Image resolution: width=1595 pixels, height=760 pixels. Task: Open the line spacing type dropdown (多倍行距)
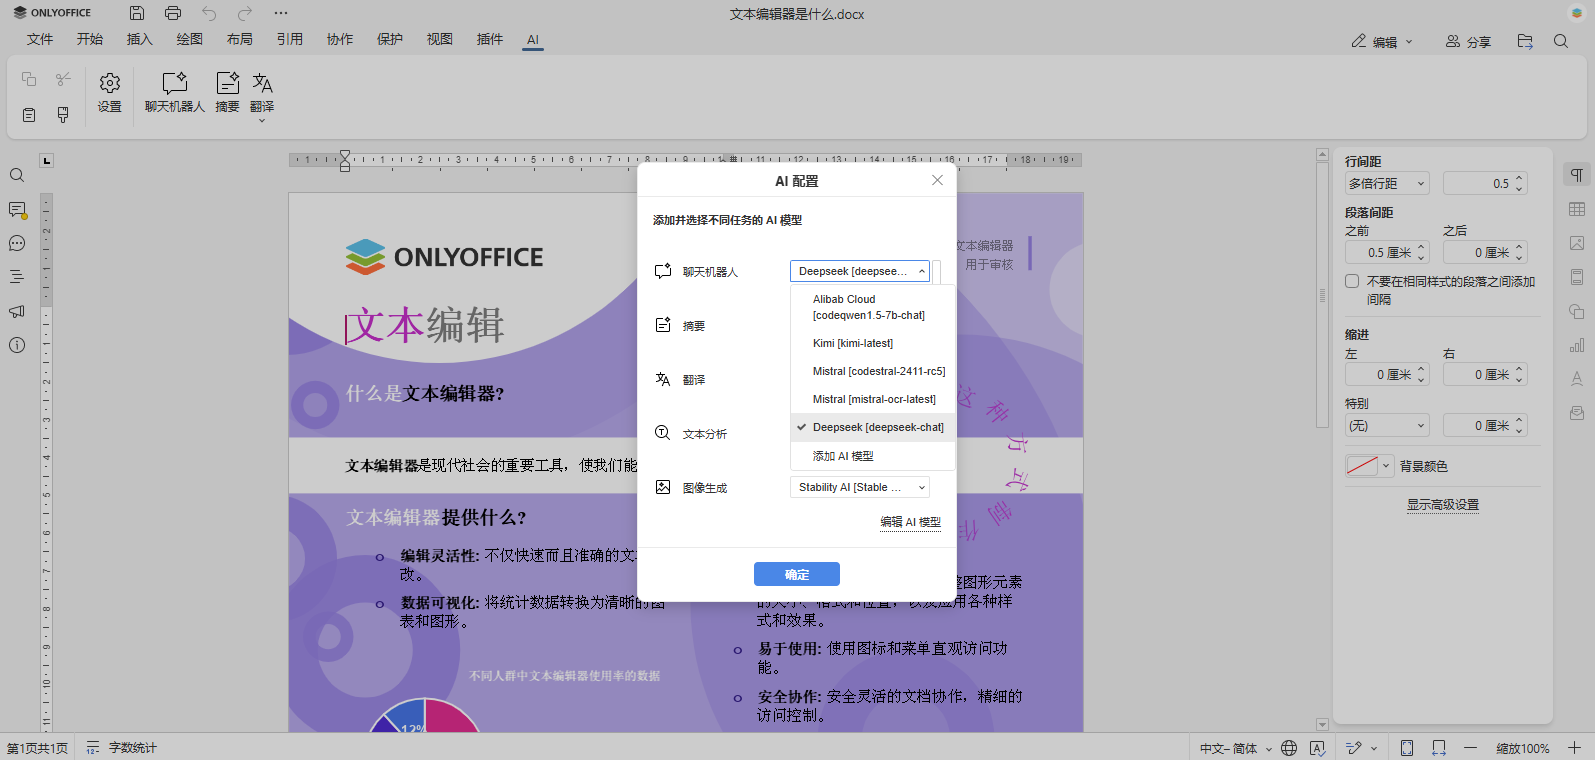[x=1387, y=183]
